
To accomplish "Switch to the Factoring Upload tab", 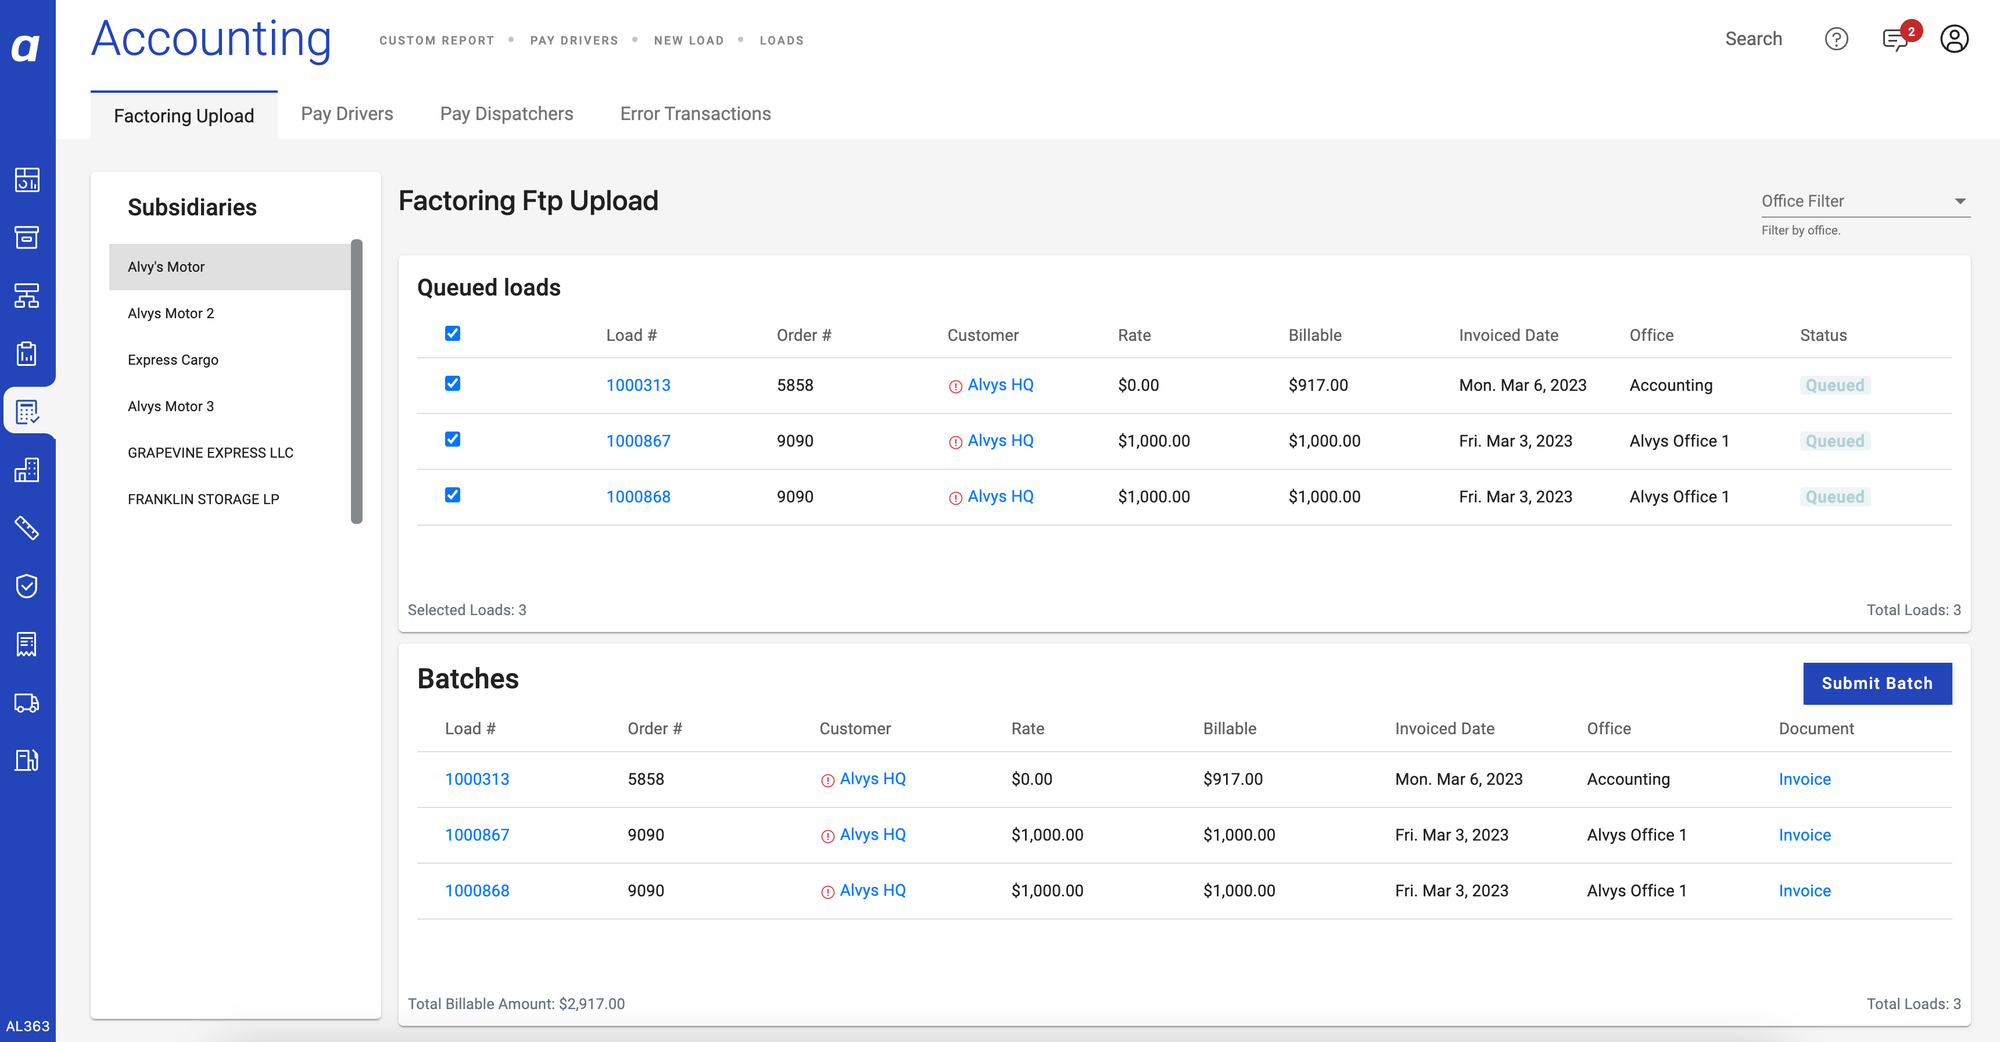I will [184, 116].
